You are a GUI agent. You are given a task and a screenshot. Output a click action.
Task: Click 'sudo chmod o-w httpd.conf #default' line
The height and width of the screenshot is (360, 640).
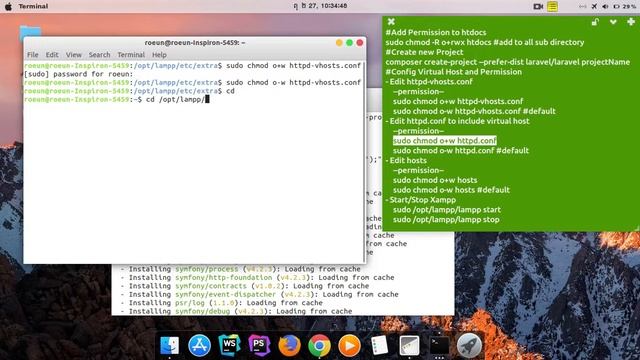[x=461, y=150]
